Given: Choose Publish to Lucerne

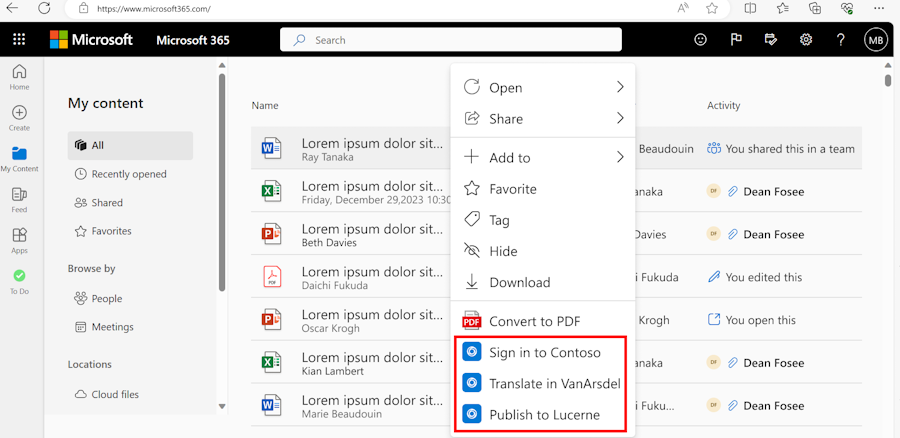Looking at the screenshot, I should [x=543, y=414].
